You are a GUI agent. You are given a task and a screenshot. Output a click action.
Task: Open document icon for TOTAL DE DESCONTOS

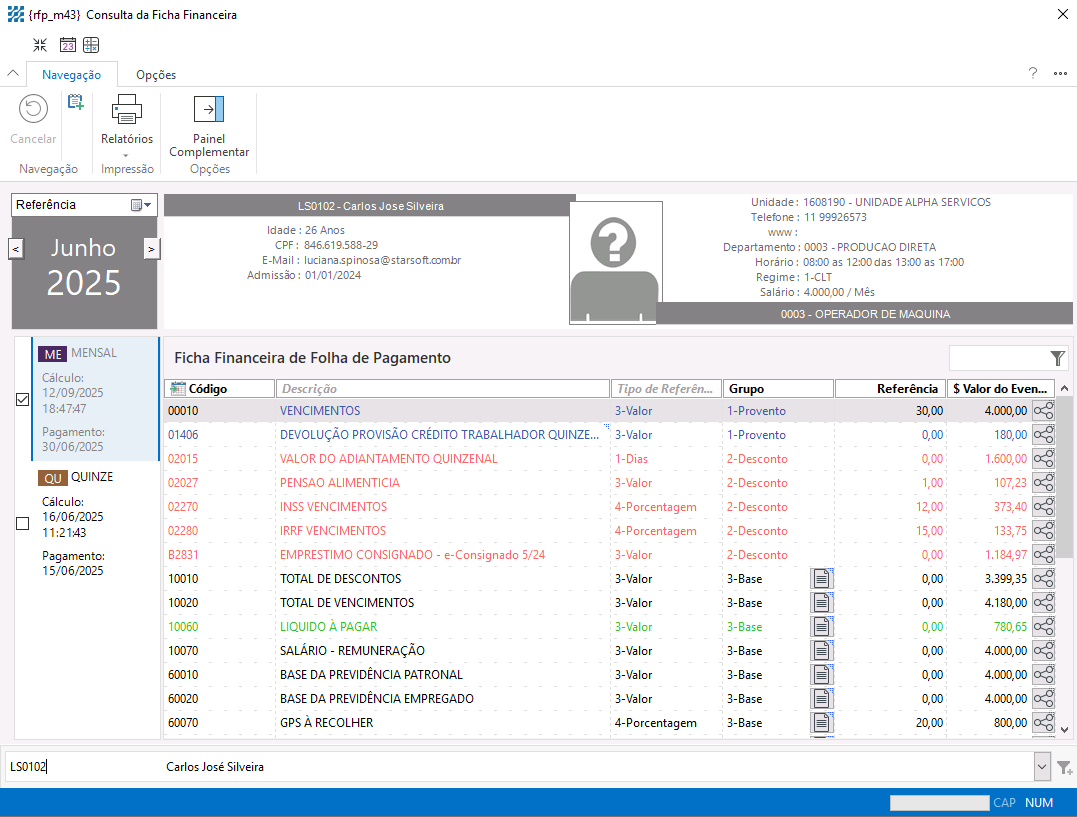[x=821, y=579]
